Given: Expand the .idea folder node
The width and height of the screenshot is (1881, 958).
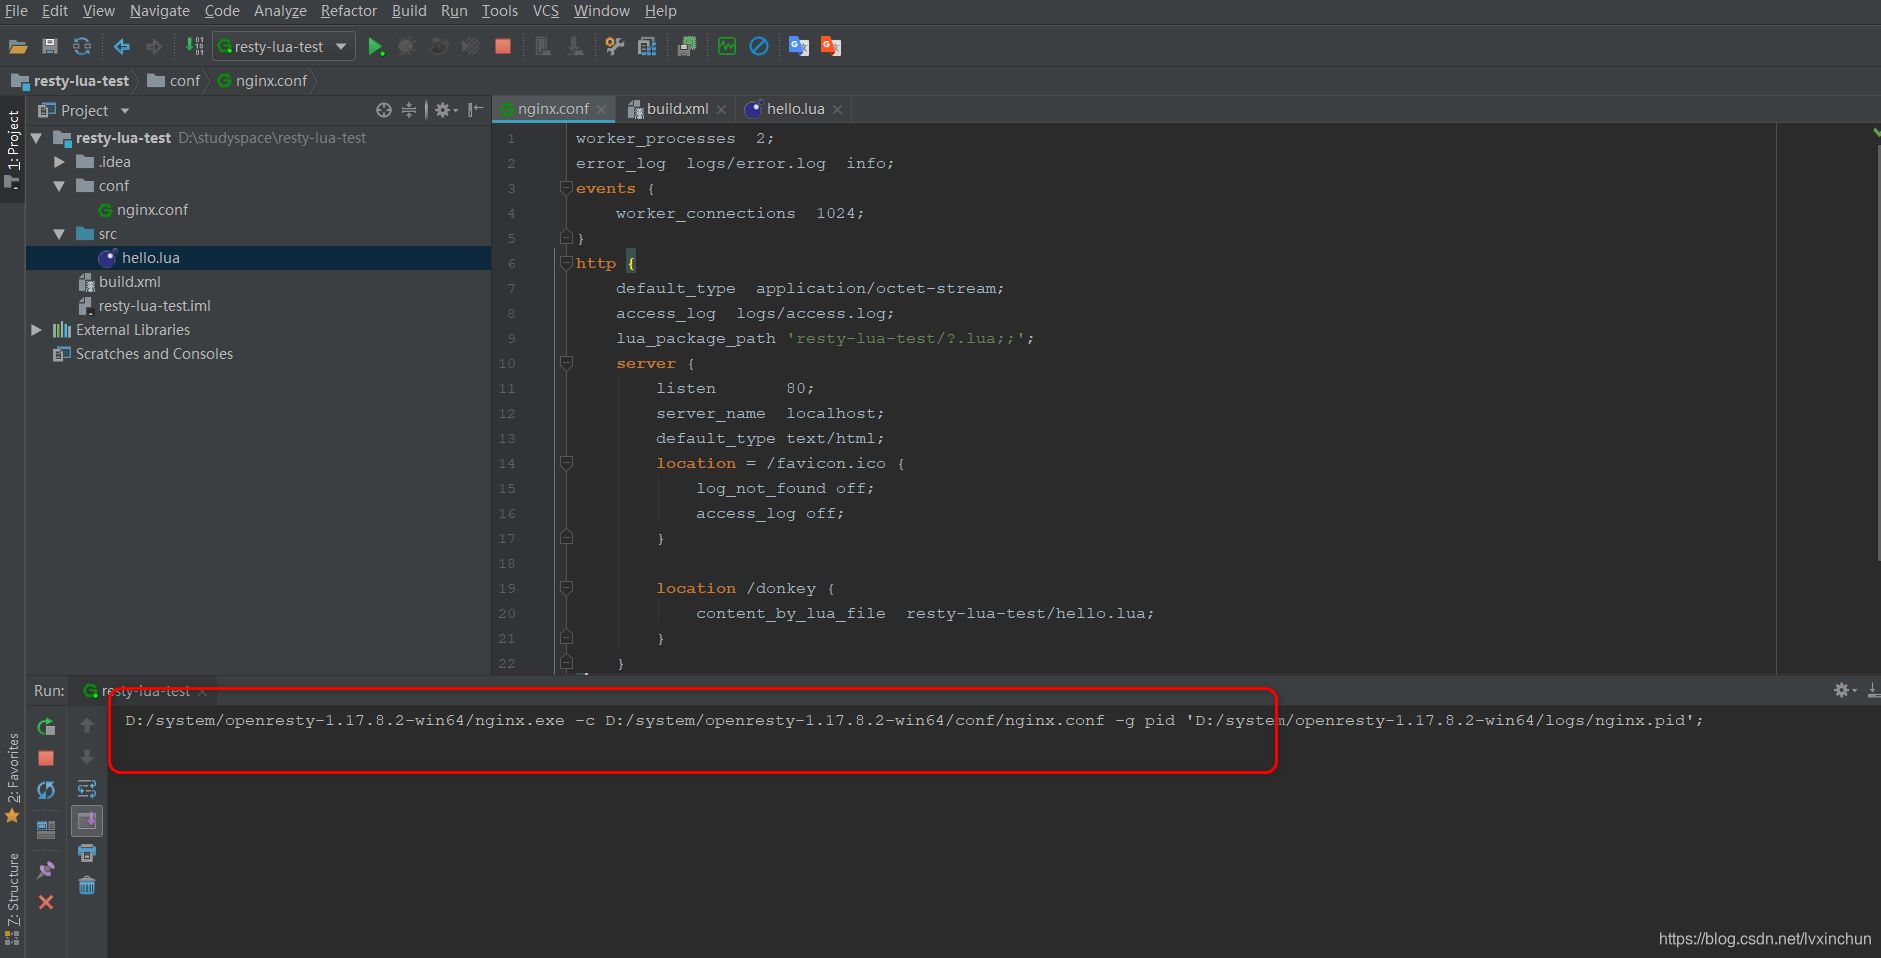Looking at the screenshot, I should [x=59, y=162].
